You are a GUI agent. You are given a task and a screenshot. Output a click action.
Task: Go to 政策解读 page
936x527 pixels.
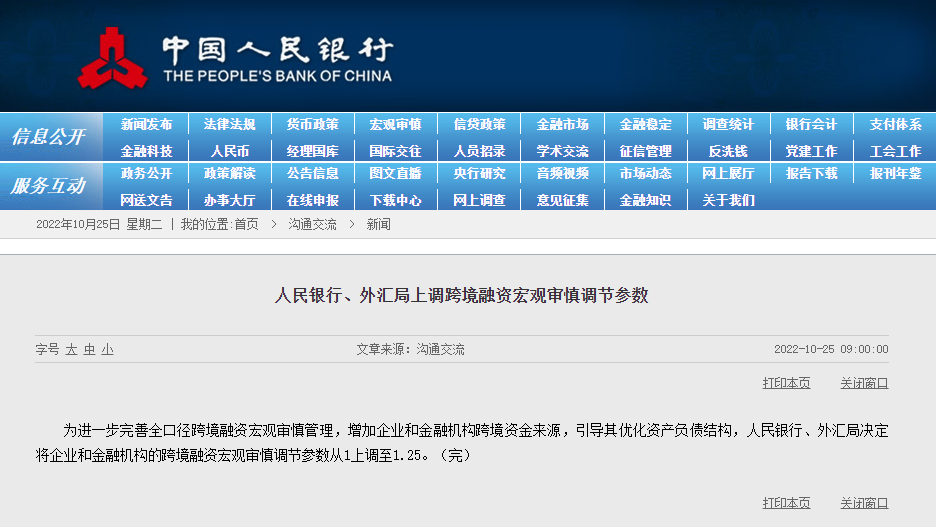229,173
